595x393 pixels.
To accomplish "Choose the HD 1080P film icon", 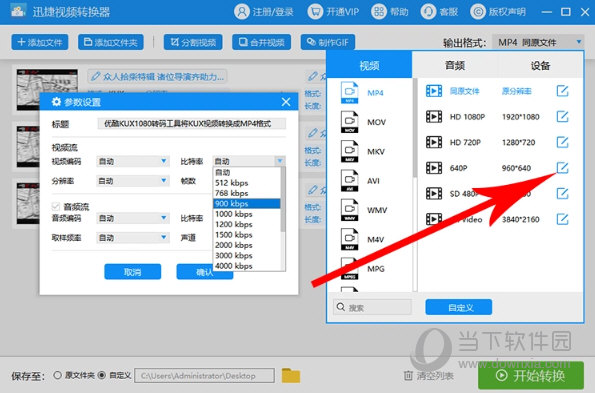I will click(x=434, y=116).
